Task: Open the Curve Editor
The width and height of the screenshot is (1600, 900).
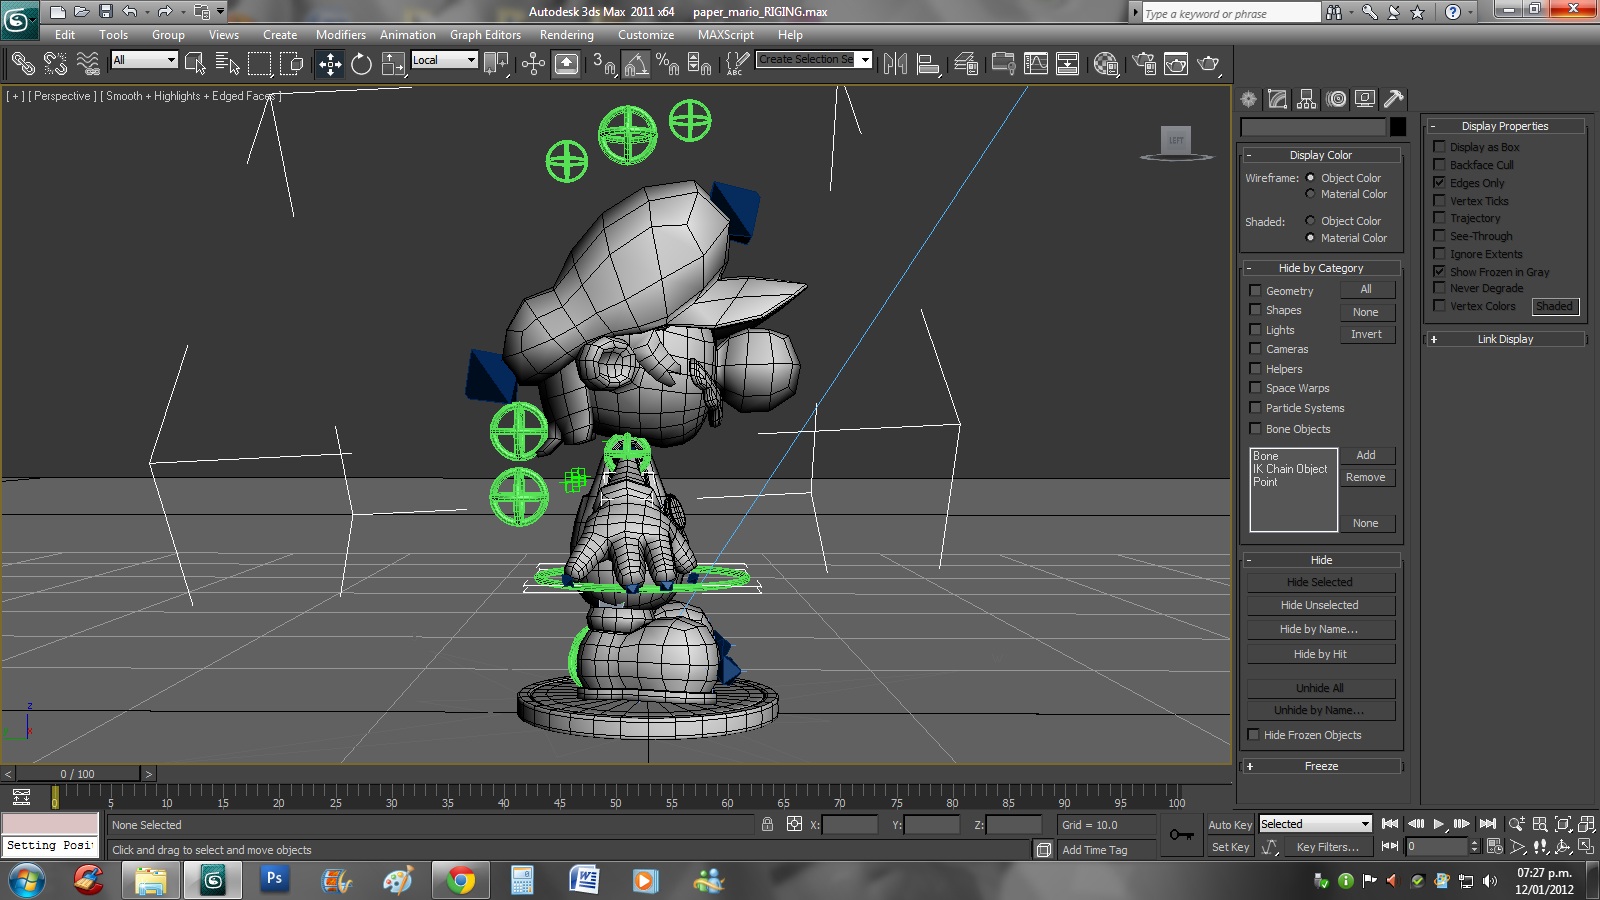Action: coord(1036,64)
